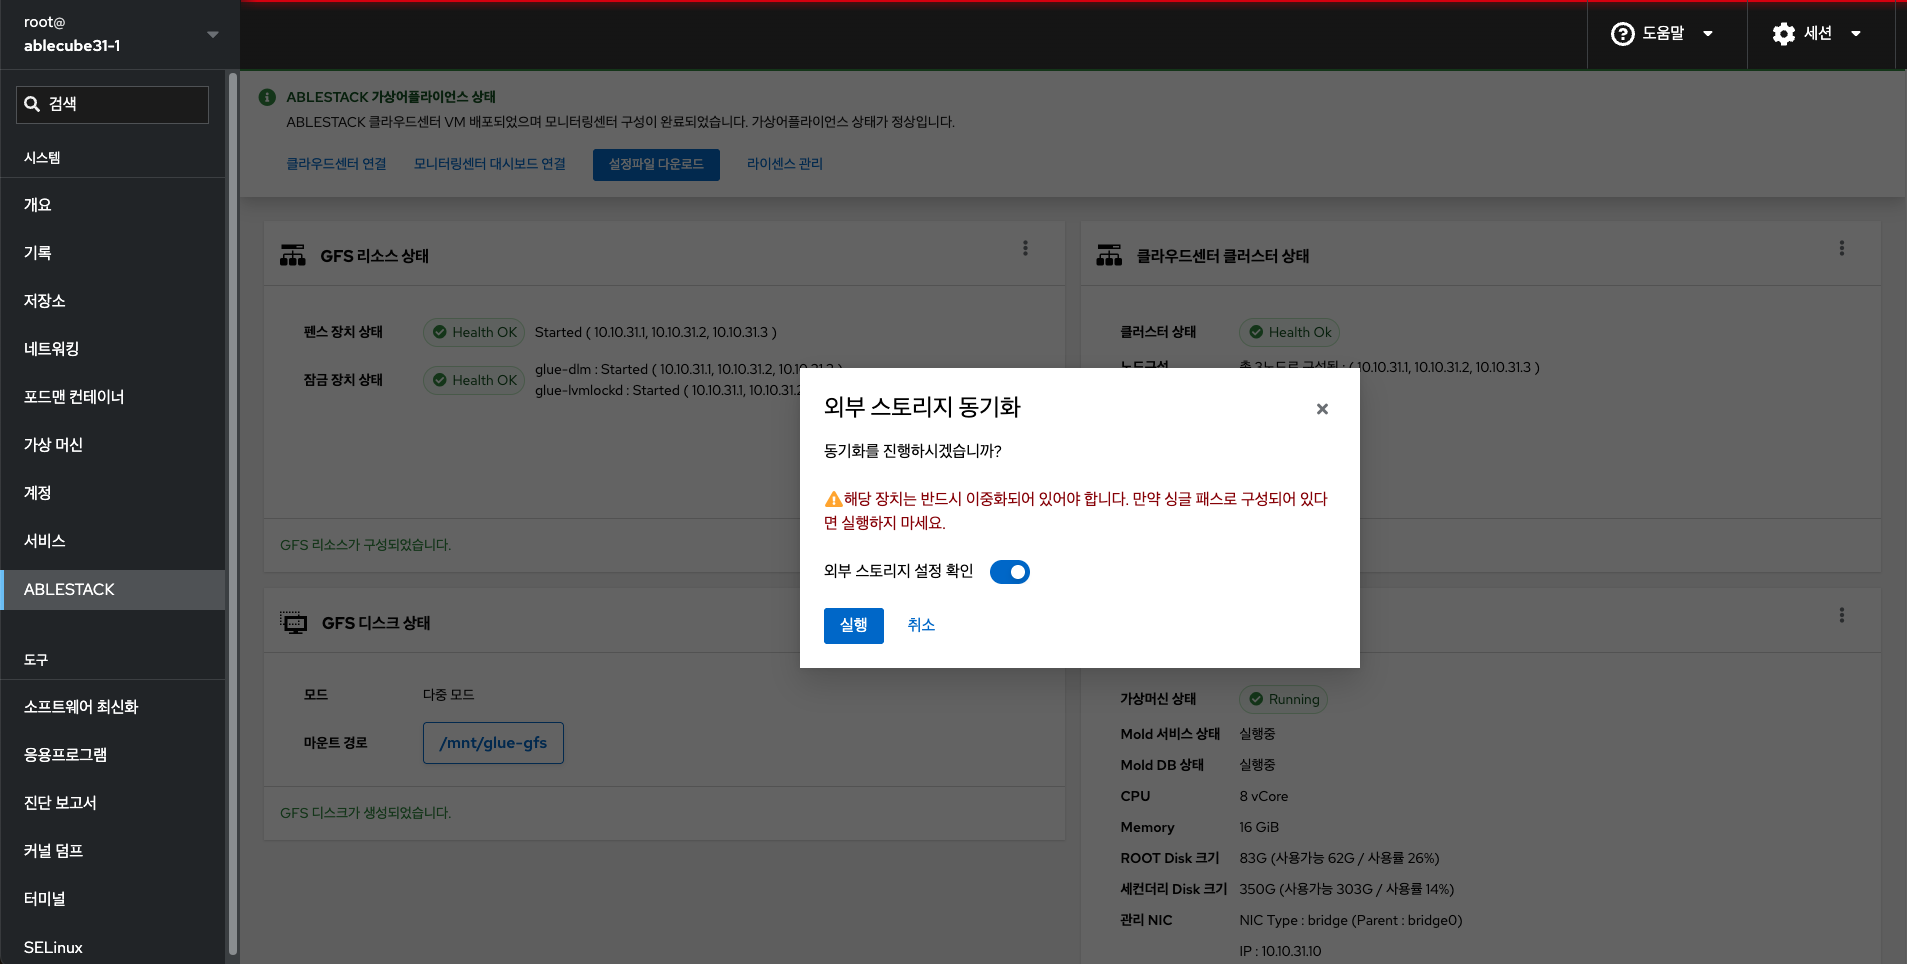Click the cloud center cluster status icon
The image size is (1907, 964).
point(1109,255)
